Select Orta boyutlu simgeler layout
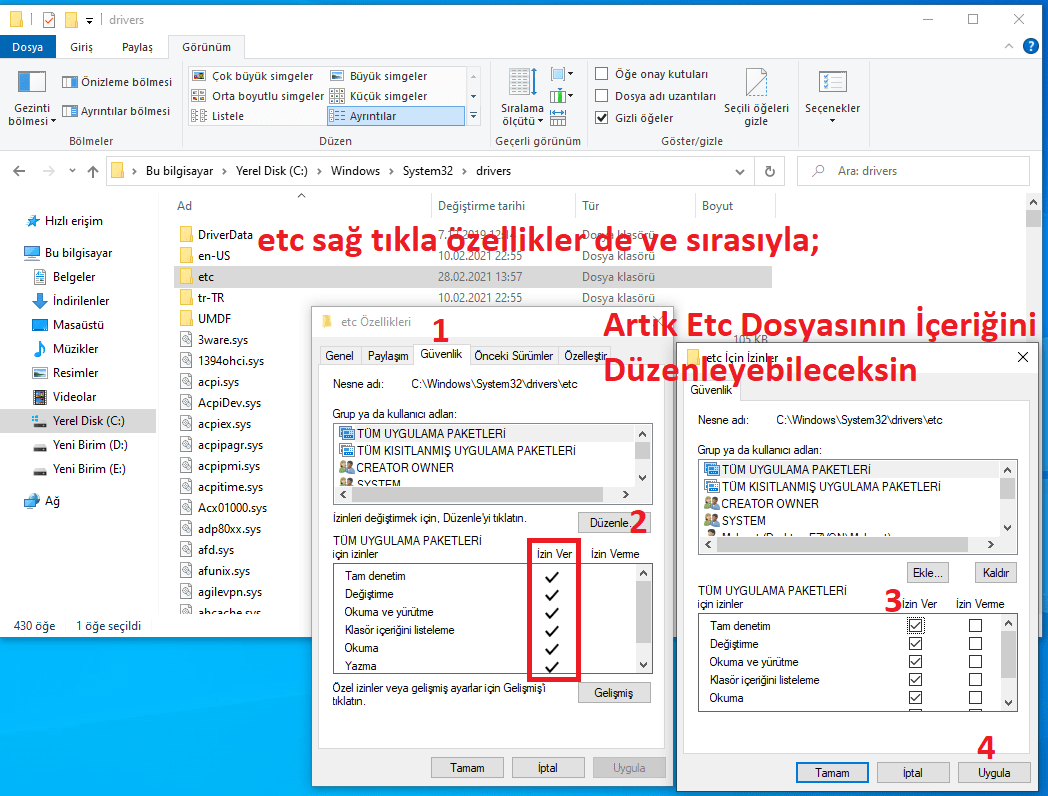Viewport: 1048px width, 796px height. (x=258, y=96)
